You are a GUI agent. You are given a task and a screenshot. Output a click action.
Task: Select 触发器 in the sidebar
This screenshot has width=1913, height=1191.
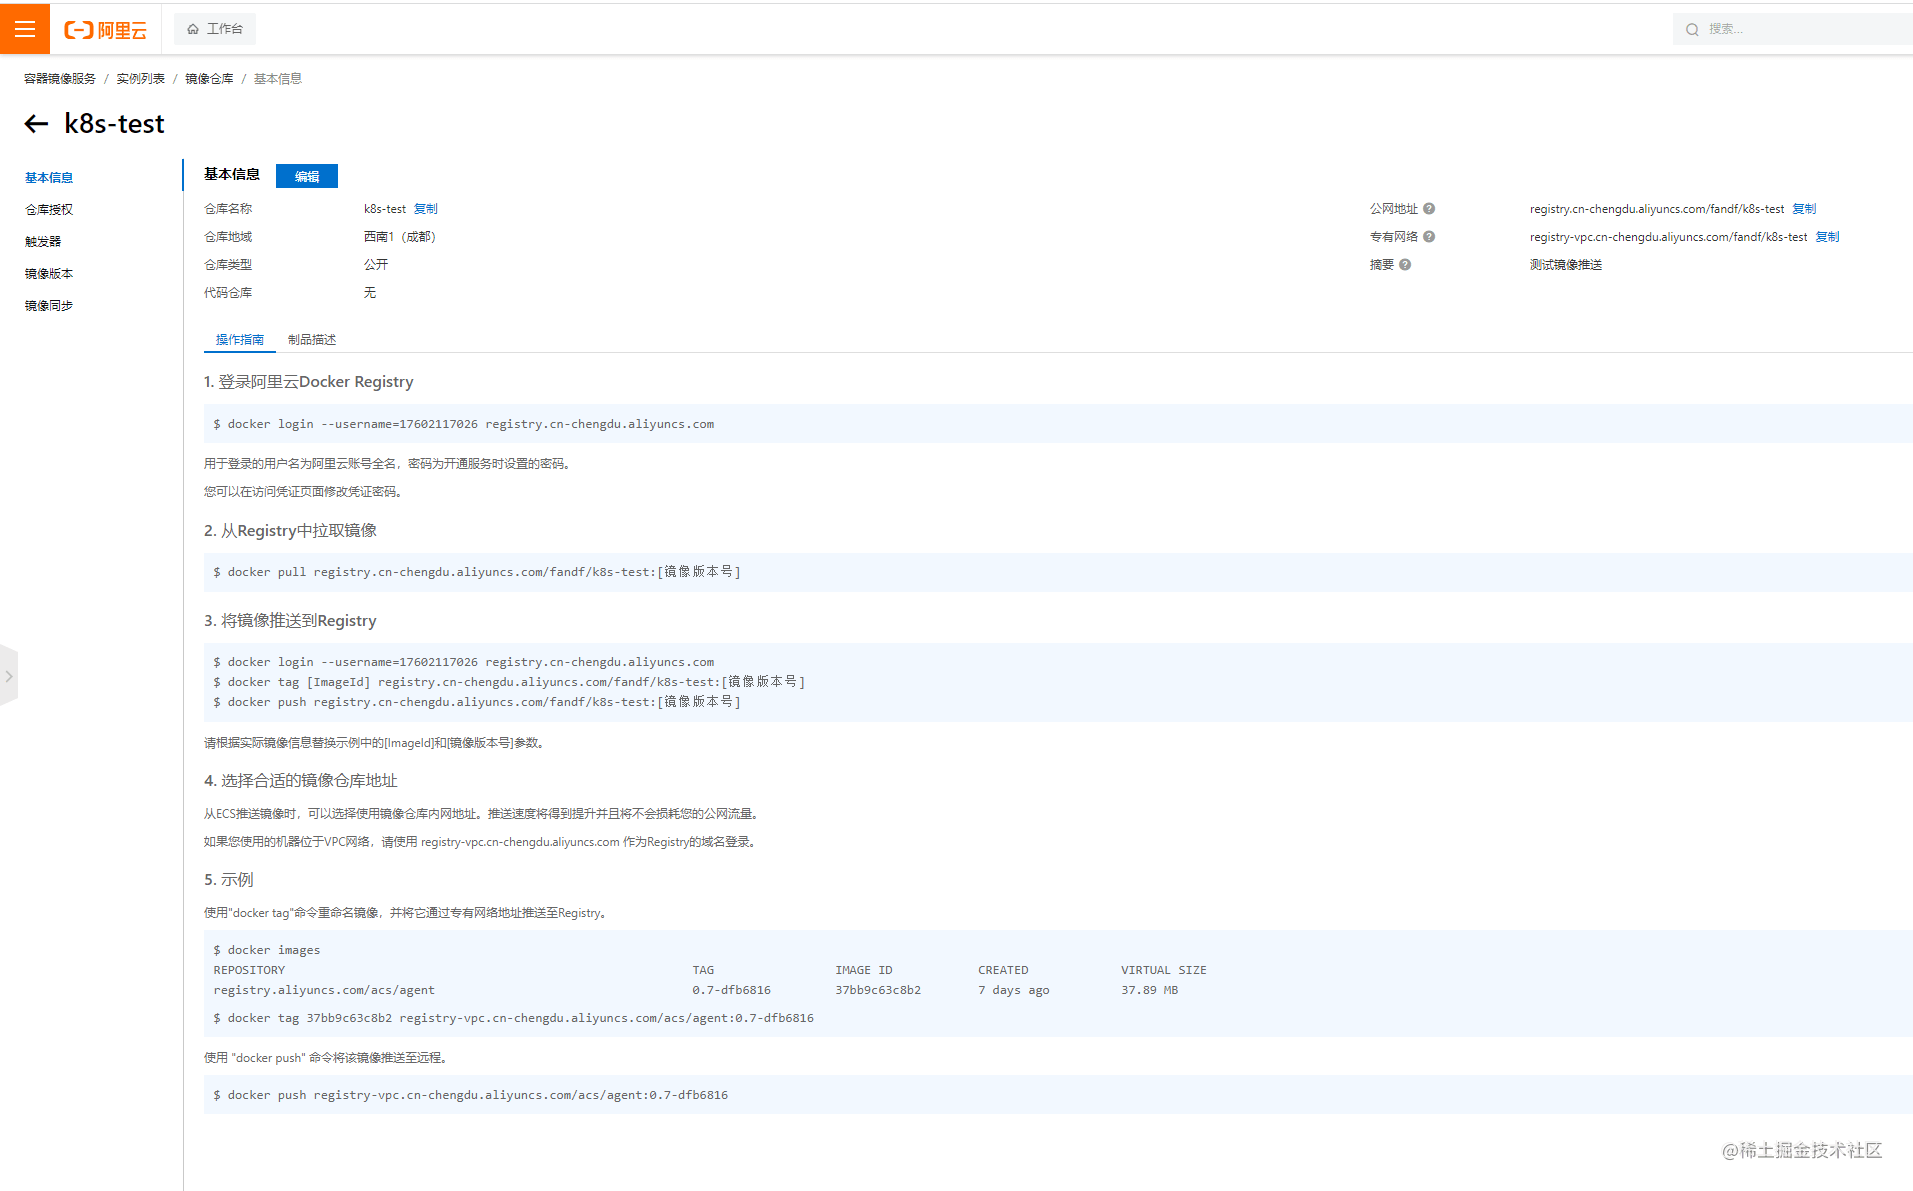pos(43,242)
